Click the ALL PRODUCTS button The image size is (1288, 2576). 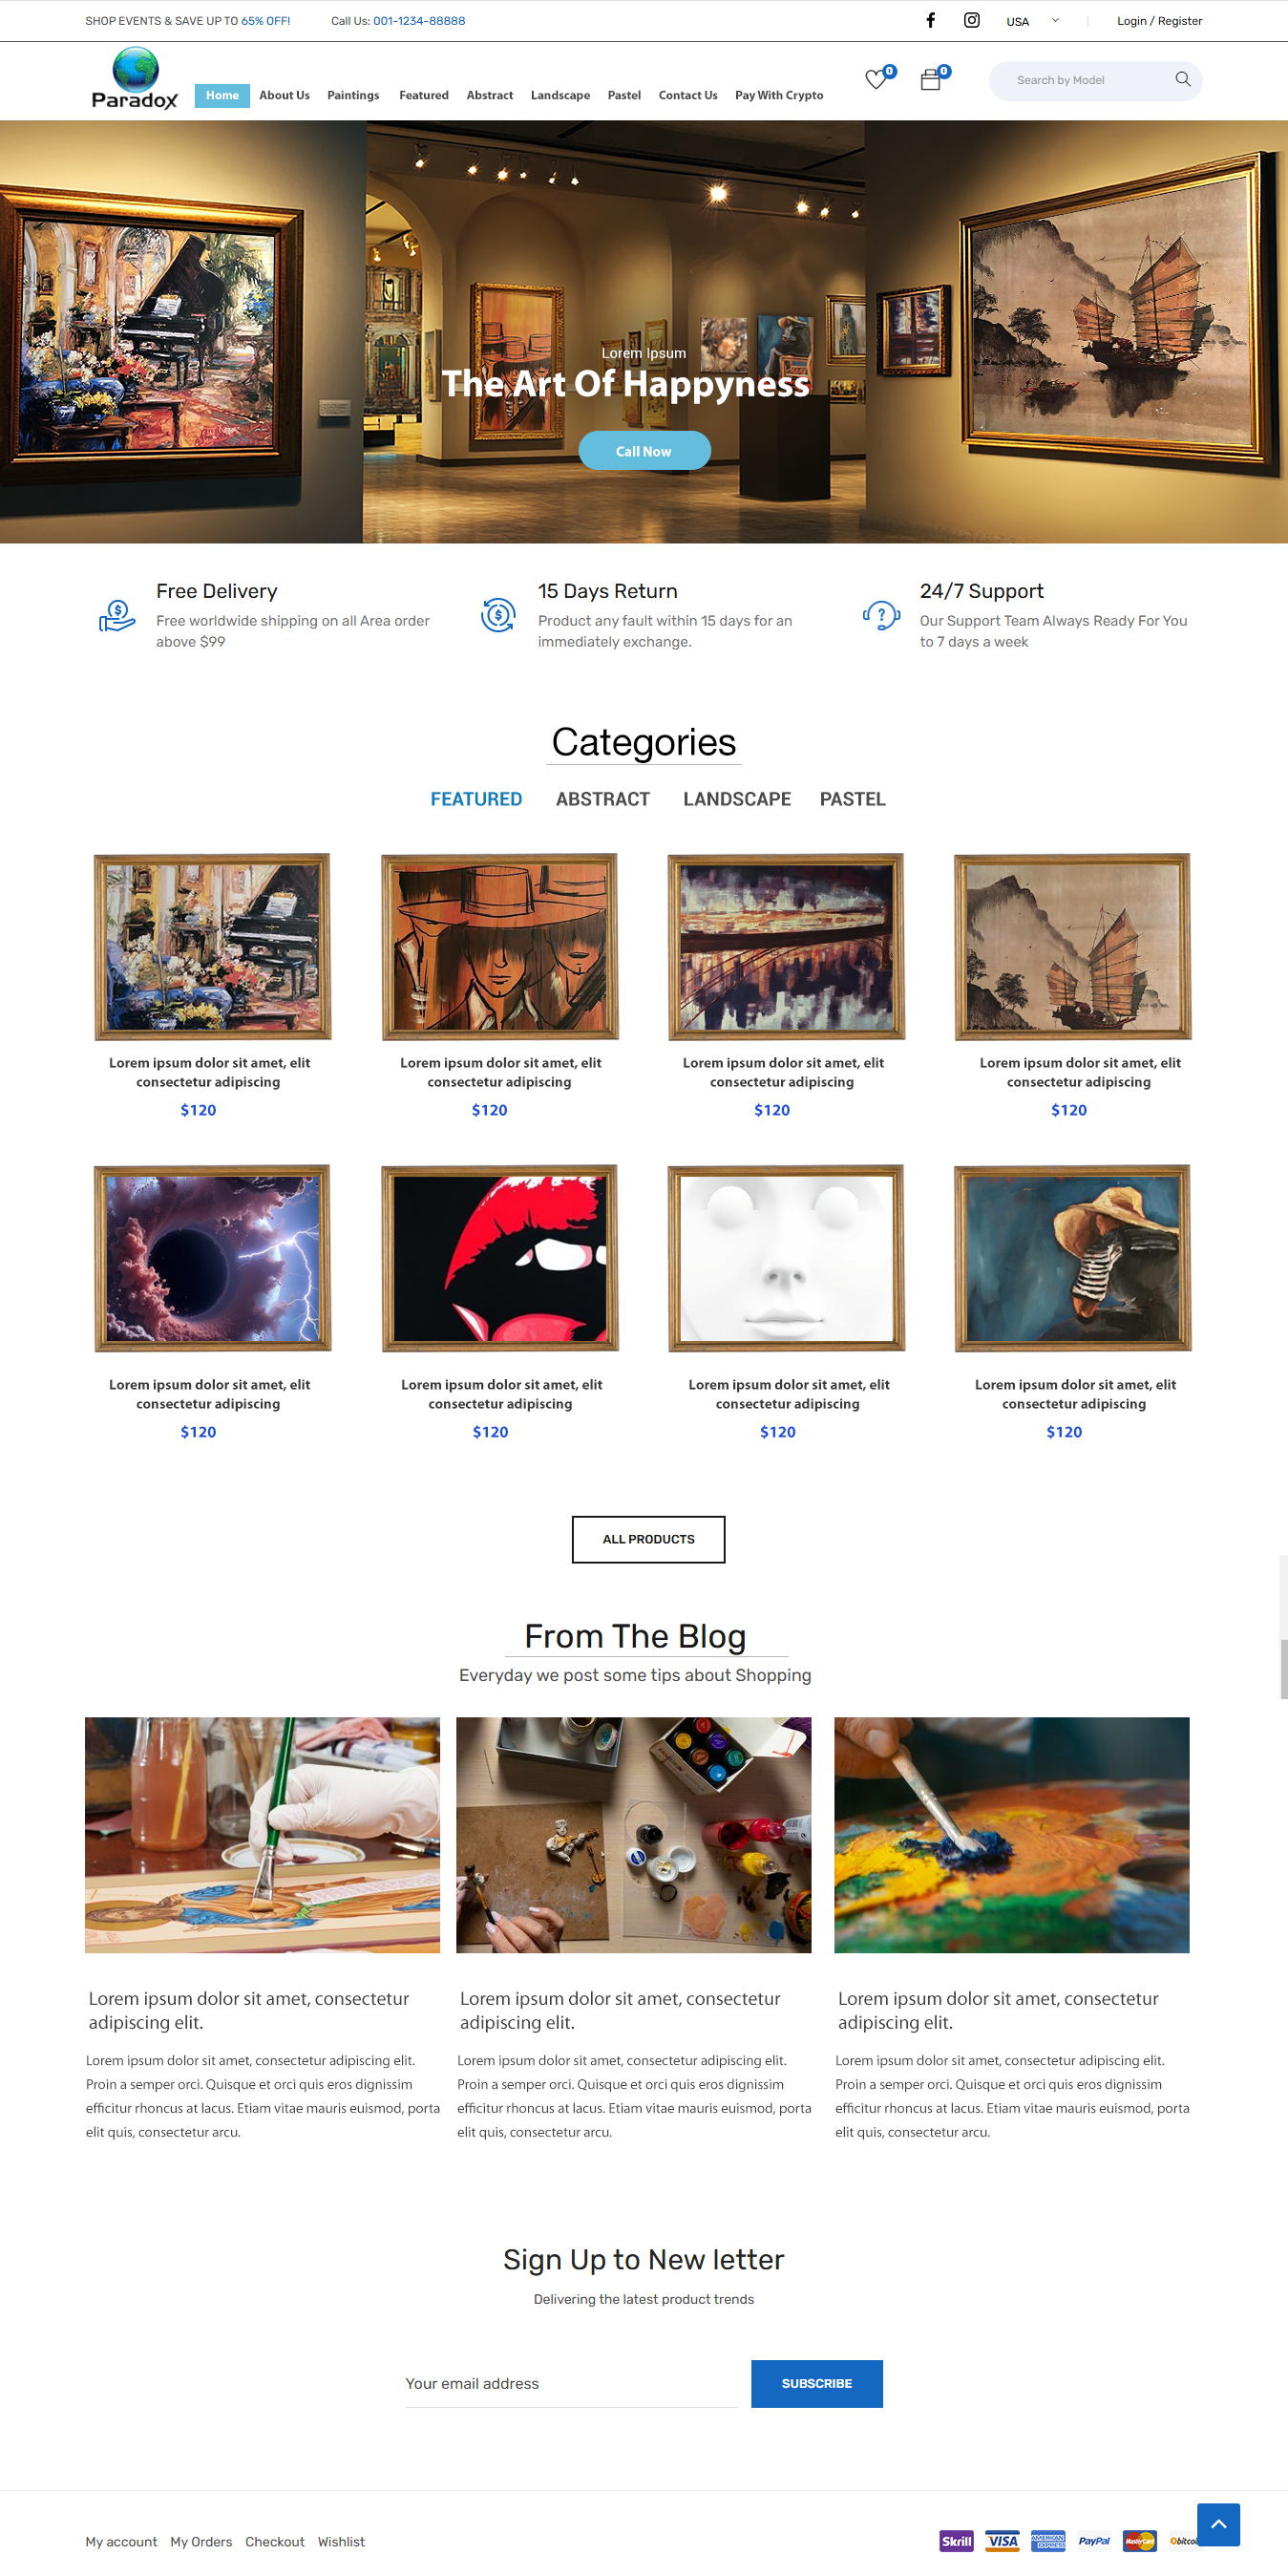pos(648,1539)
